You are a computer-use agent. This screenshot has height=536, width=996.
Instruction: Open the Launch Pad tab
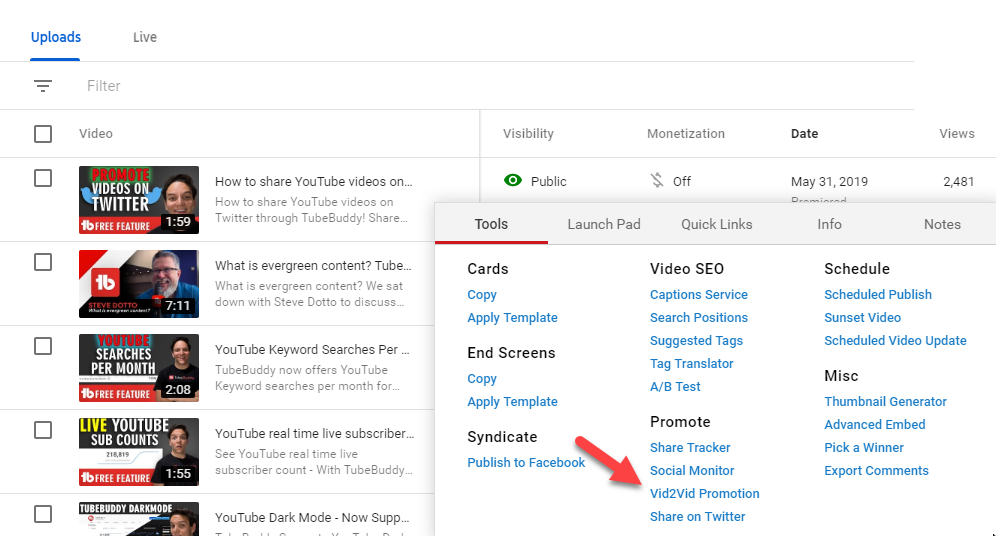coord(604,224)
